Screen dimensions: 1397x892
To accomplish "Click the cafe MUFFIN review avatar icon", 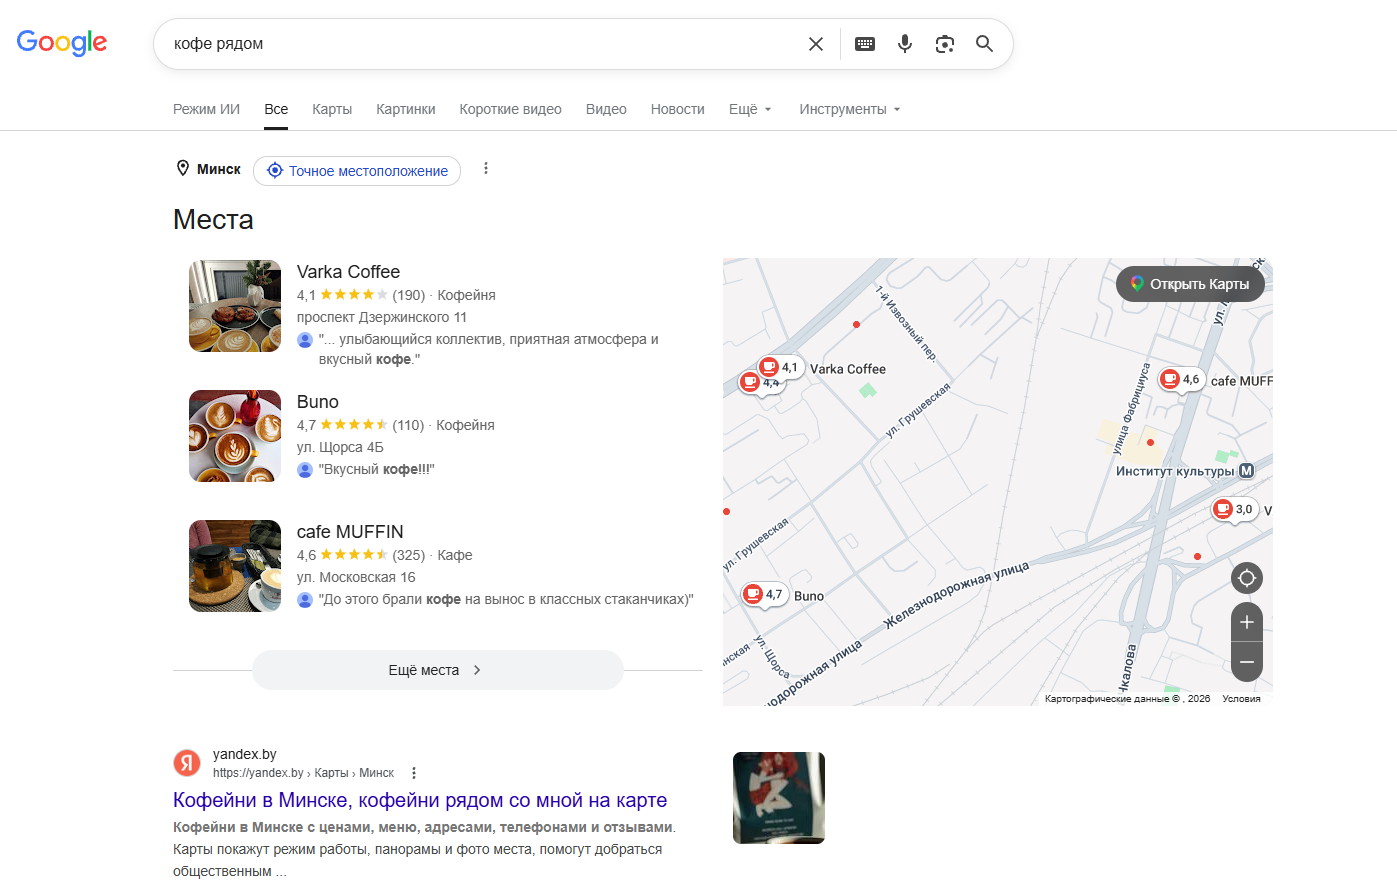I will (x=305, y=600).
